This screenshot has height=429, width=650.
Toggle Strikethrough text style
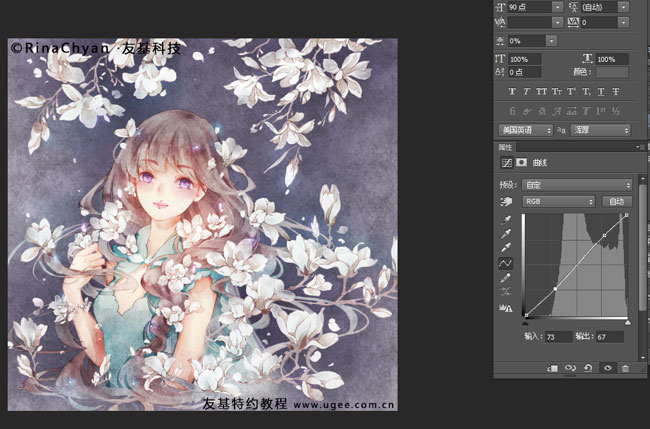pos(616,92)
